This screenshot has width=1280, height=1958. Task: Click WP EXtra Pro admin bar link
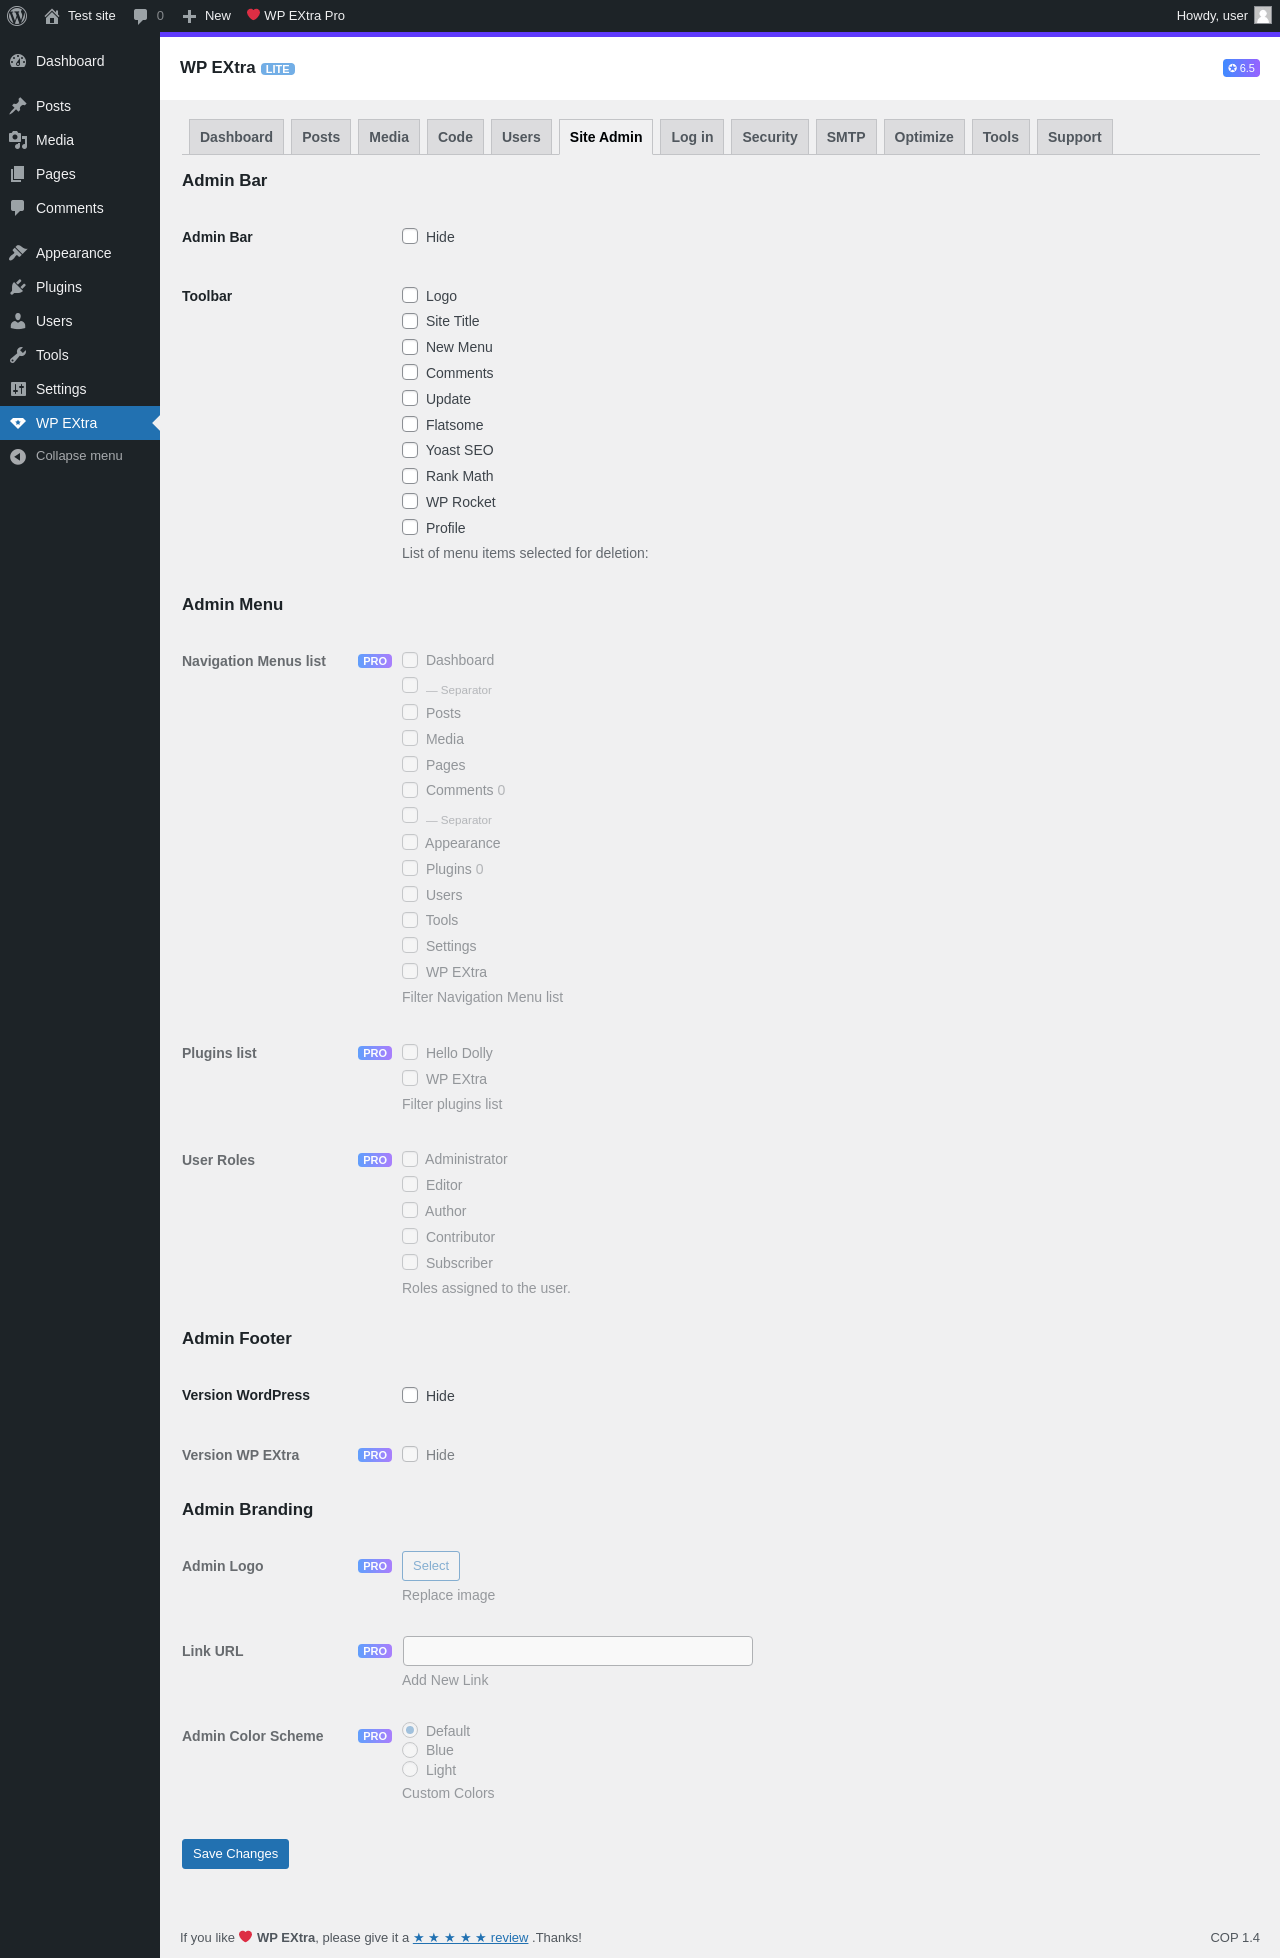[296, 16]
